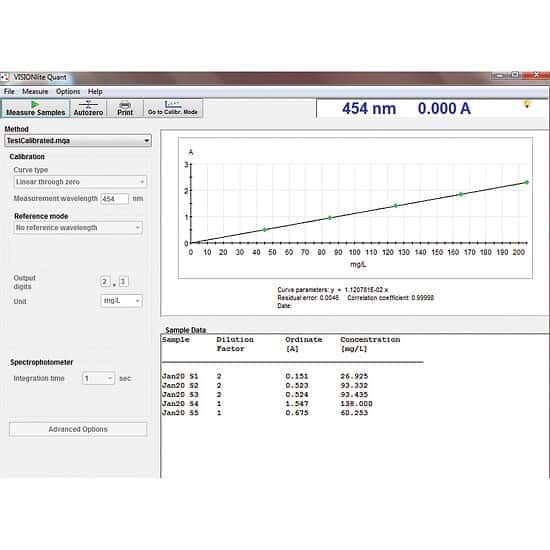This screenshot has height=550, width=550.
Task: Click the Measure Samples green play icon
Action: click(x=35, y=104)
